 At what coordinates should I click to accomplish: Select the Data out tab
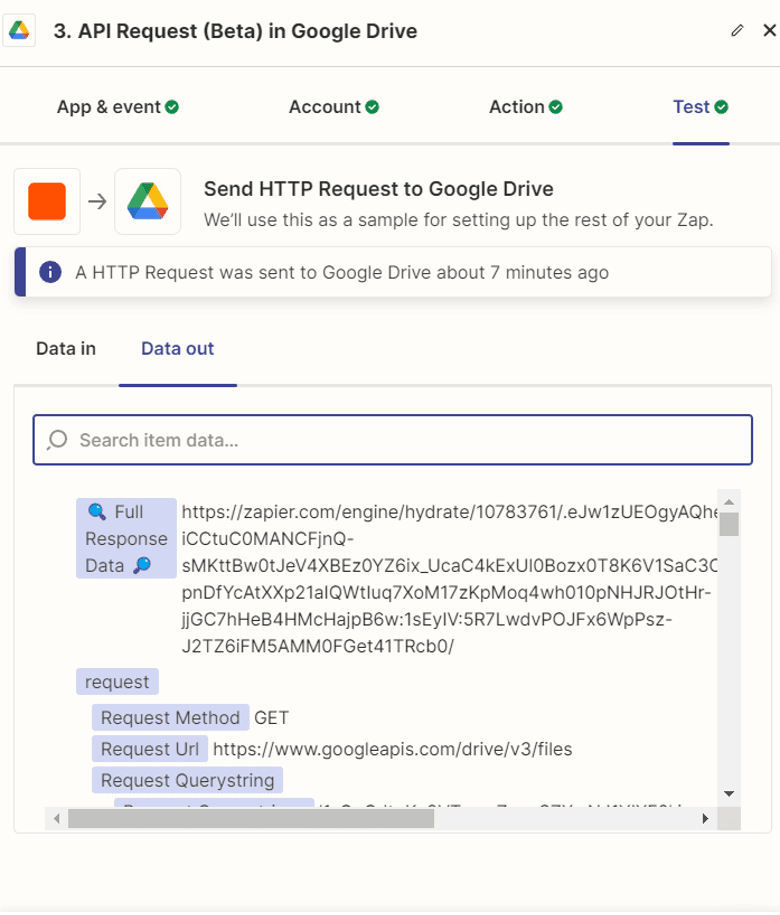pos(177,349)
